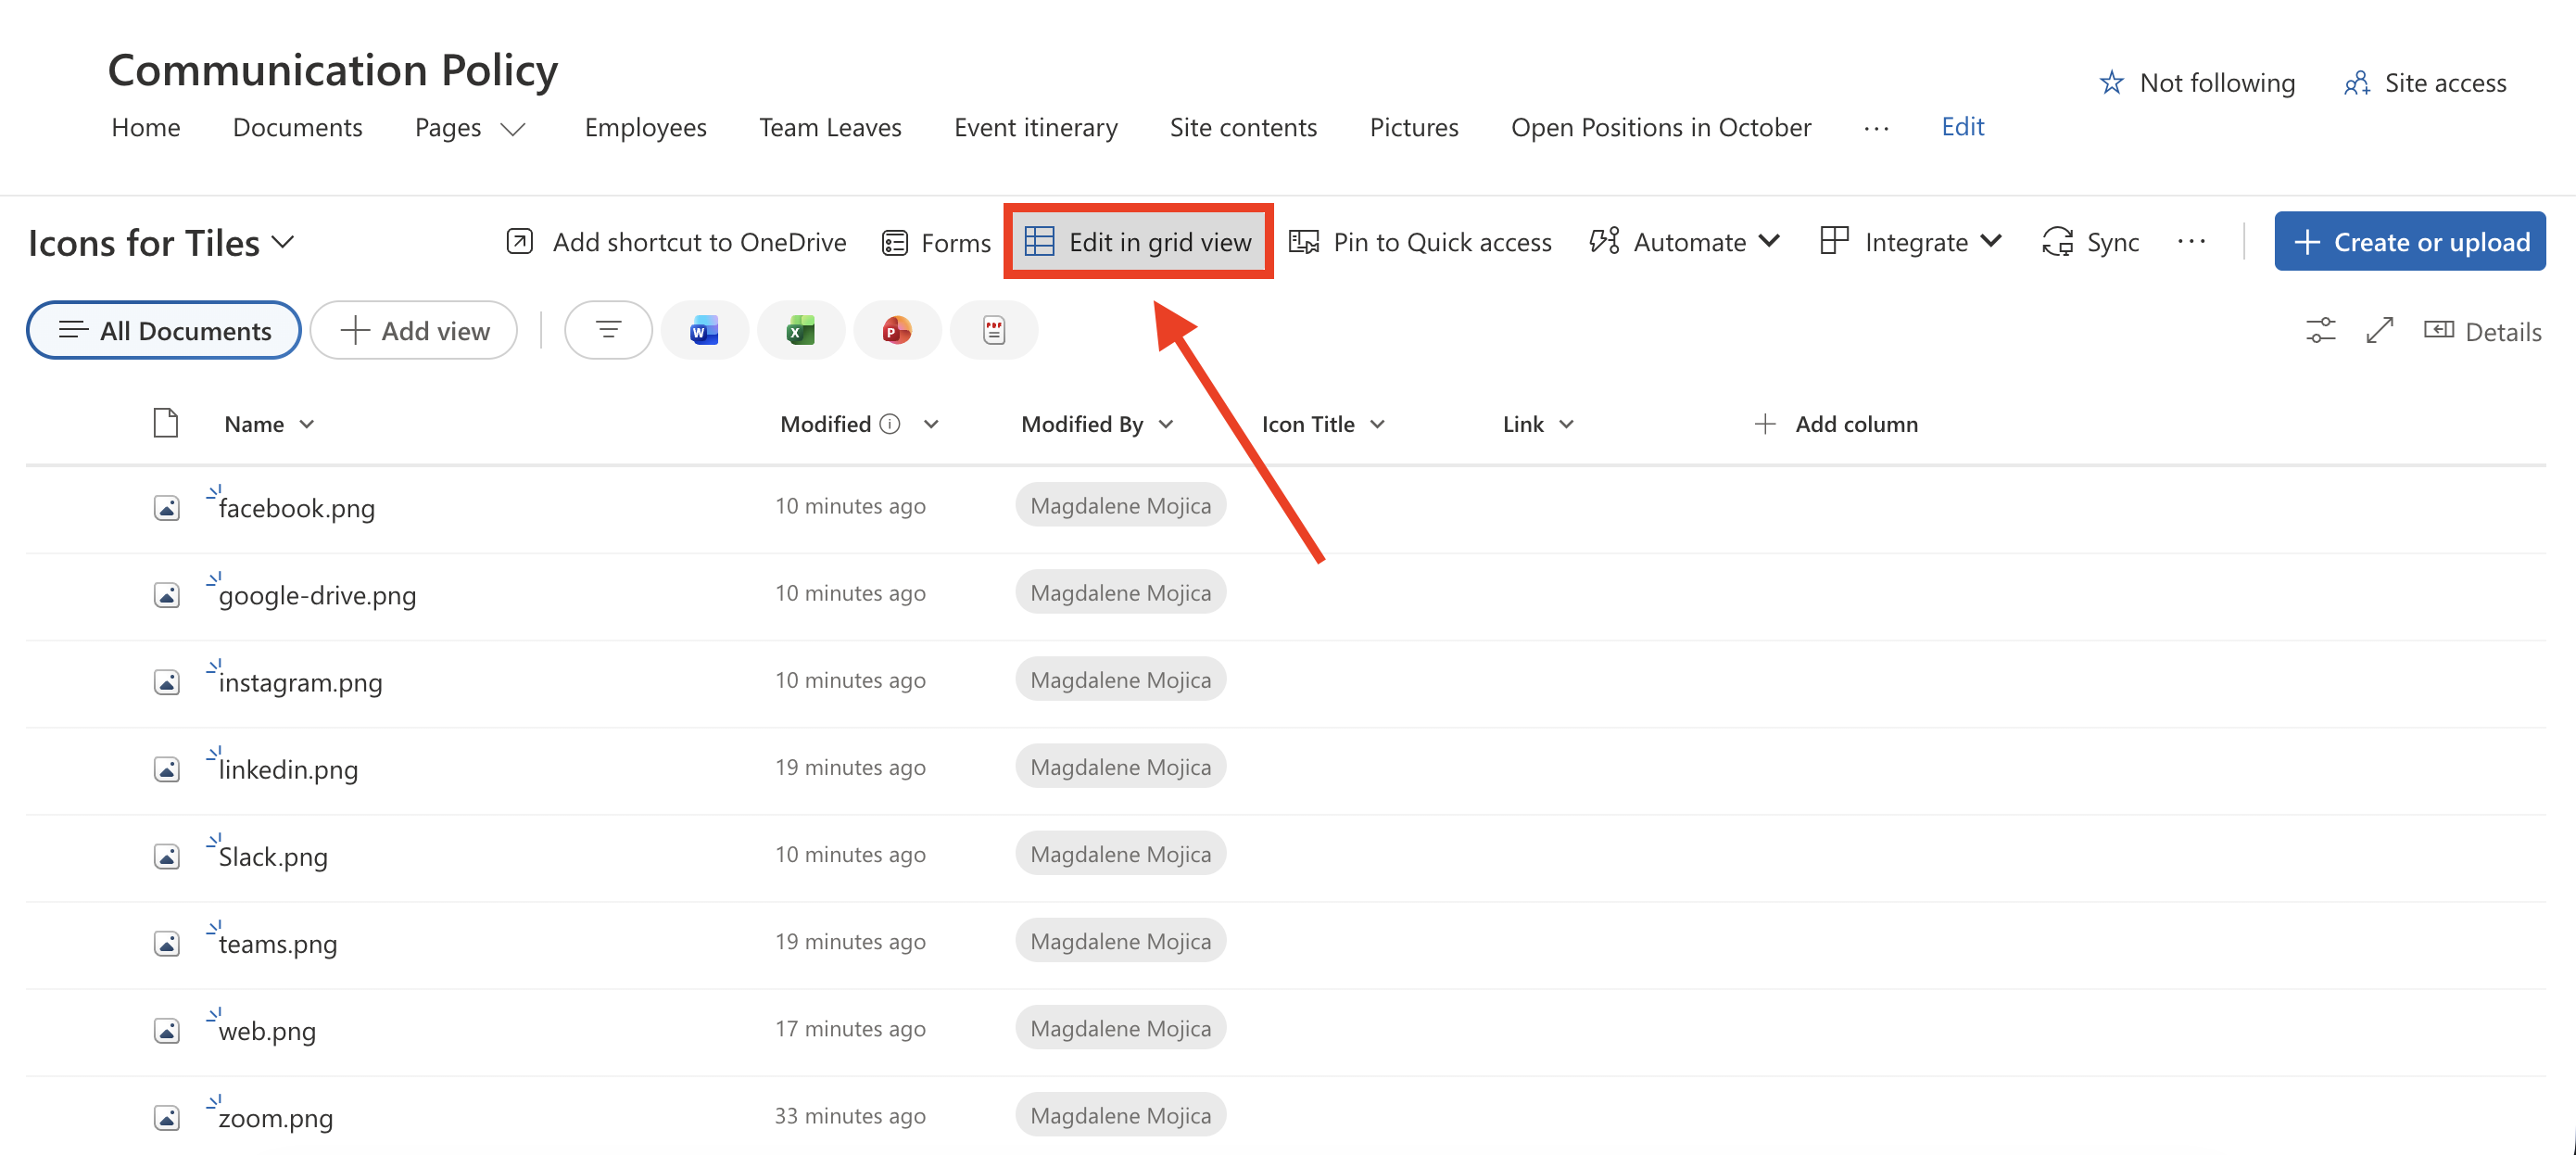Open the Details pane
Viewport: 2576px width, 1155px height.
pos(2482,331)
